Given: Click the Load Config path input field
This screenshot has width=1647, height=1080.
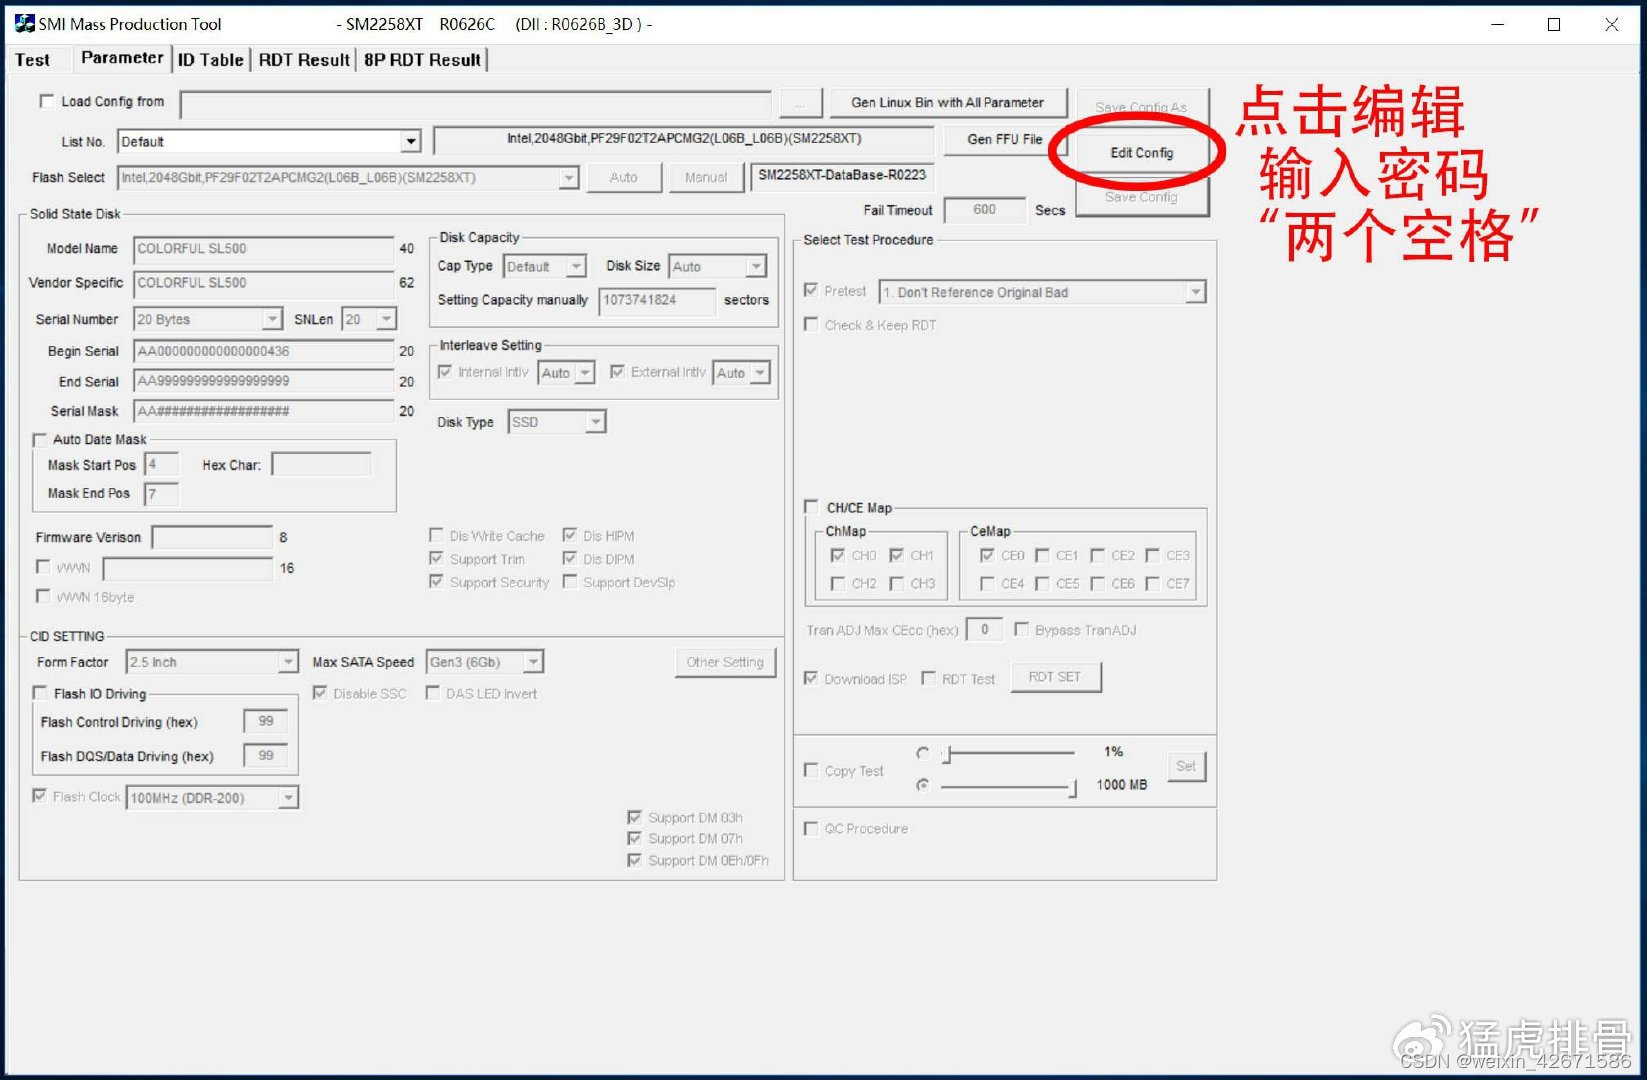Looking at the screenshot, I should (x=476, y=104).
